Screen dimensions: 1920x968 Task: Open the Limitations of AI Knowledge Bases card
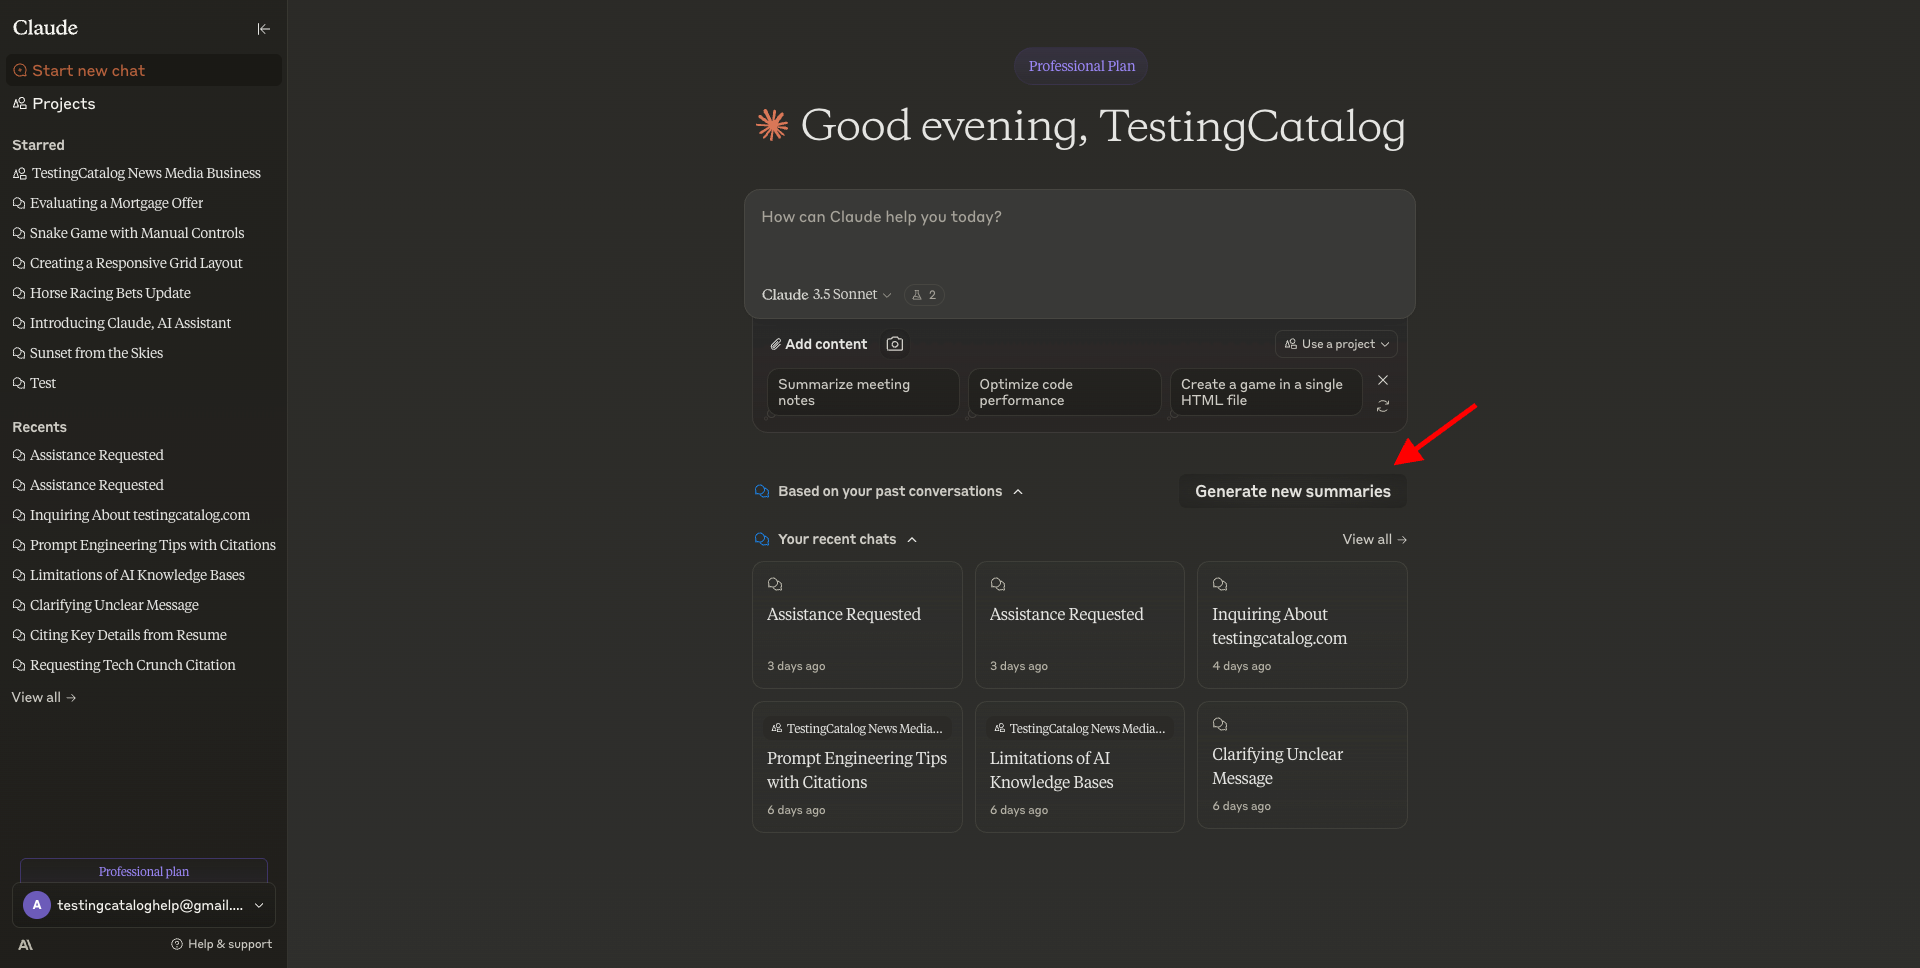[x=1080, y=767]
